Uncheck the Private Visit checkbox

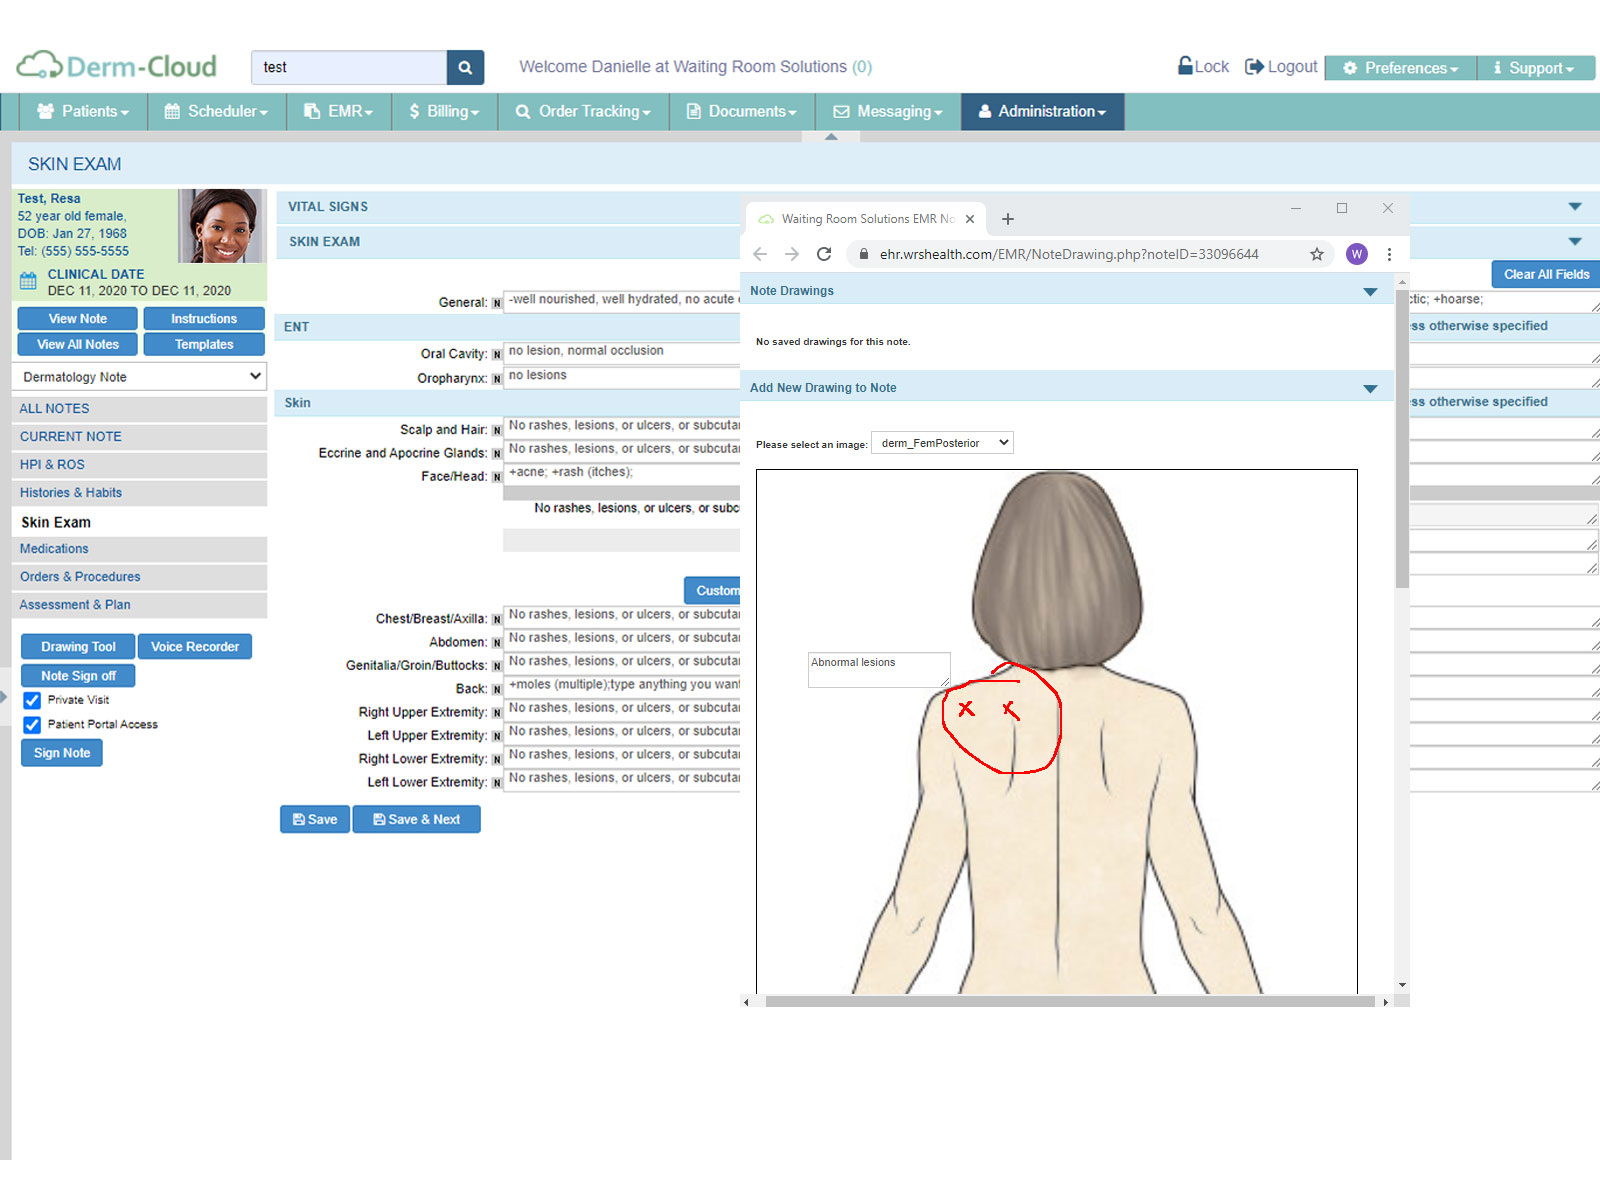coord(32,700)
